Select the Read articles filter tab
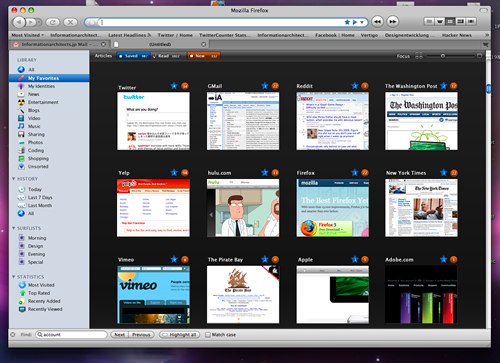The width and height of the screenshot is (500, 363). click(x=168, y=56)
